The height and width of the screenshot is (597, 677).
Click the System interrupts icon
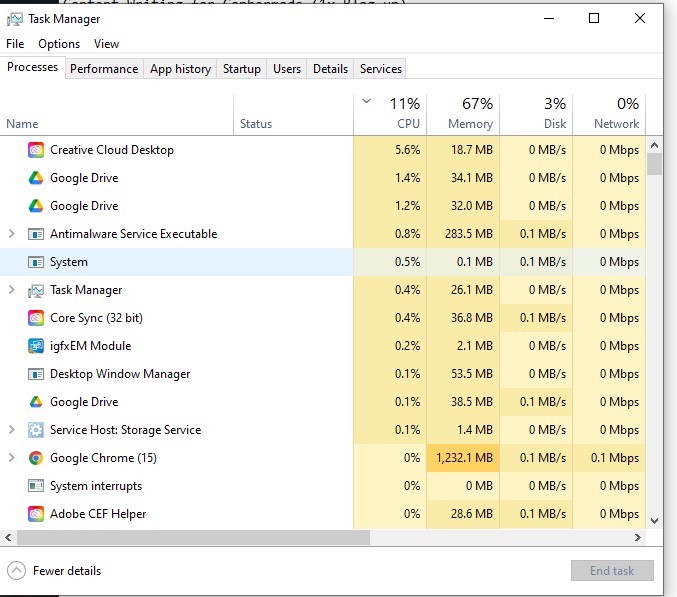coord(36,486)
